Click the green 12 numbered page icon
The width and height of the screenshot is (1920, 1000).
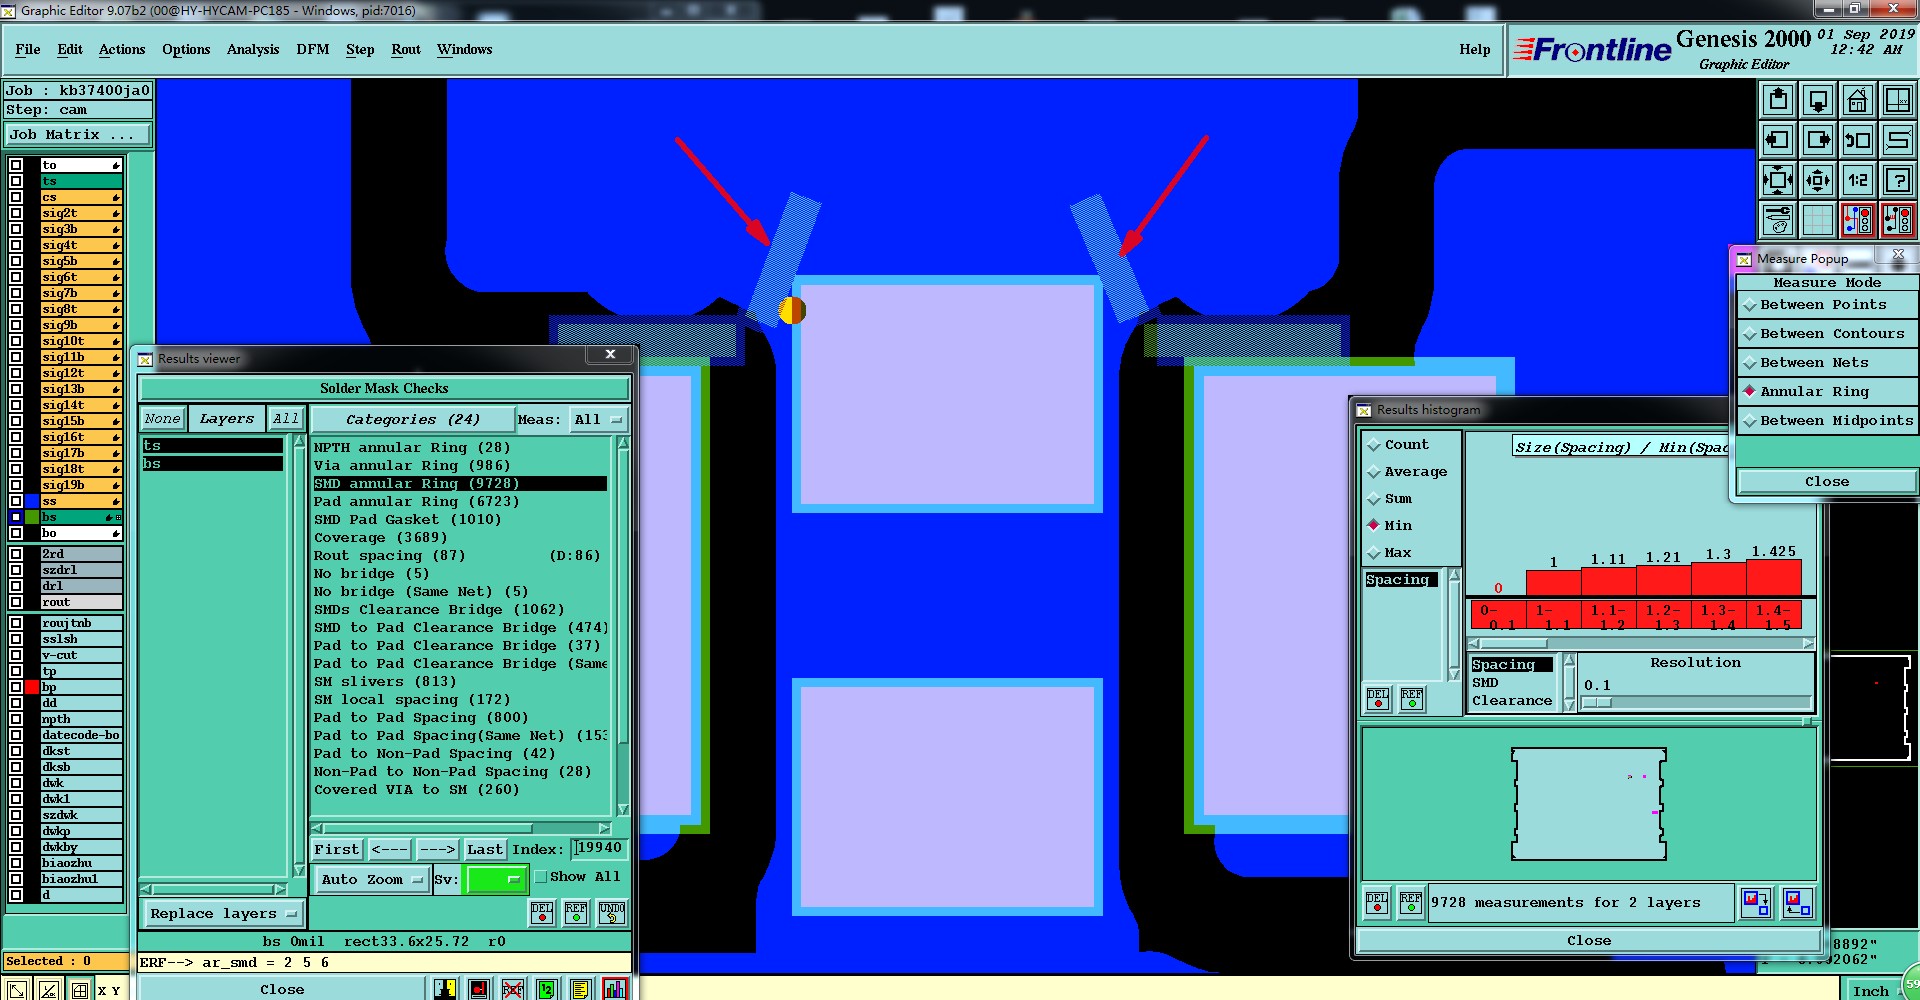(x=546, y=989)
